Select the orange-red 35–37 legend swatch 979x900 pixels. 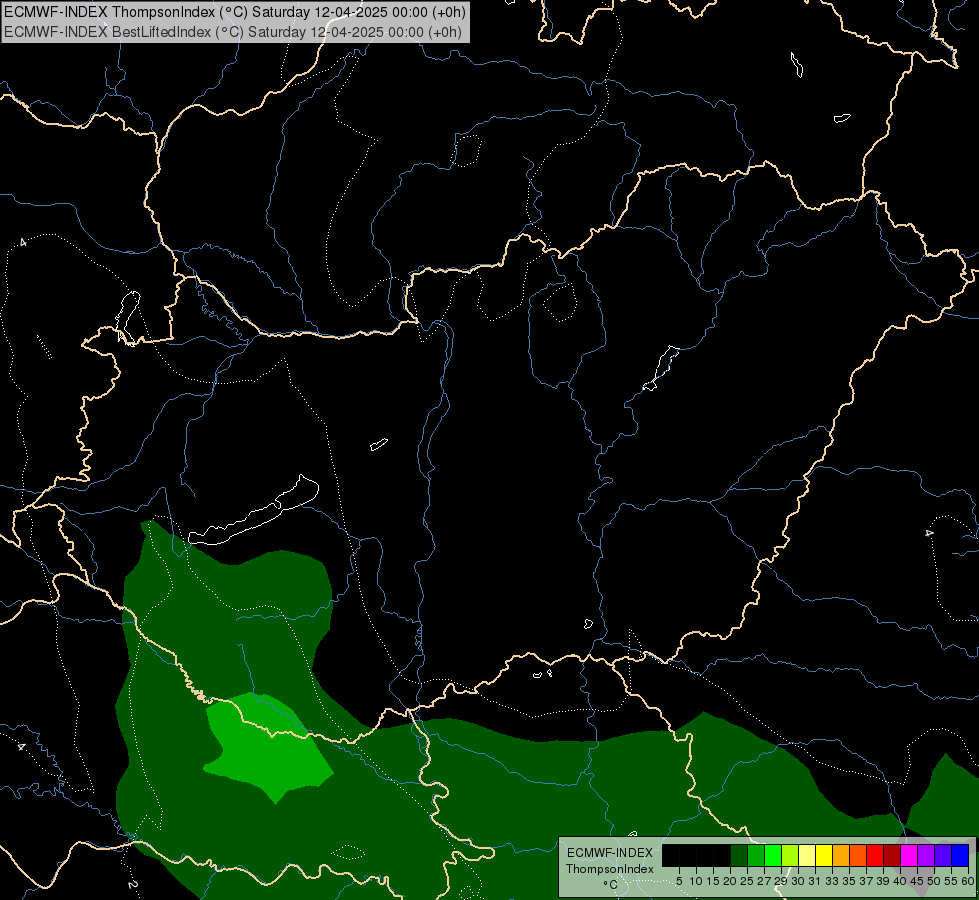[858, 855]
